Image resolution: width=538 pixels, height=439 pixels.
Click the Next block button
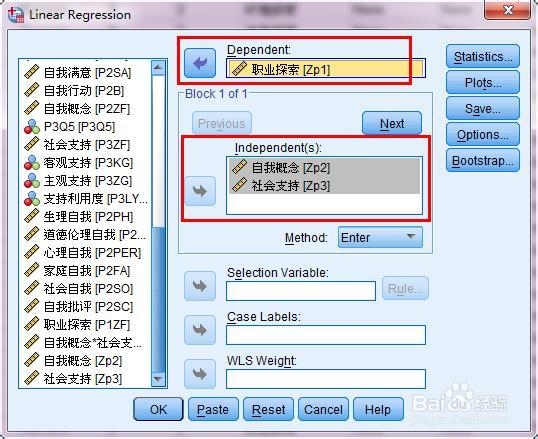[392, 123]
